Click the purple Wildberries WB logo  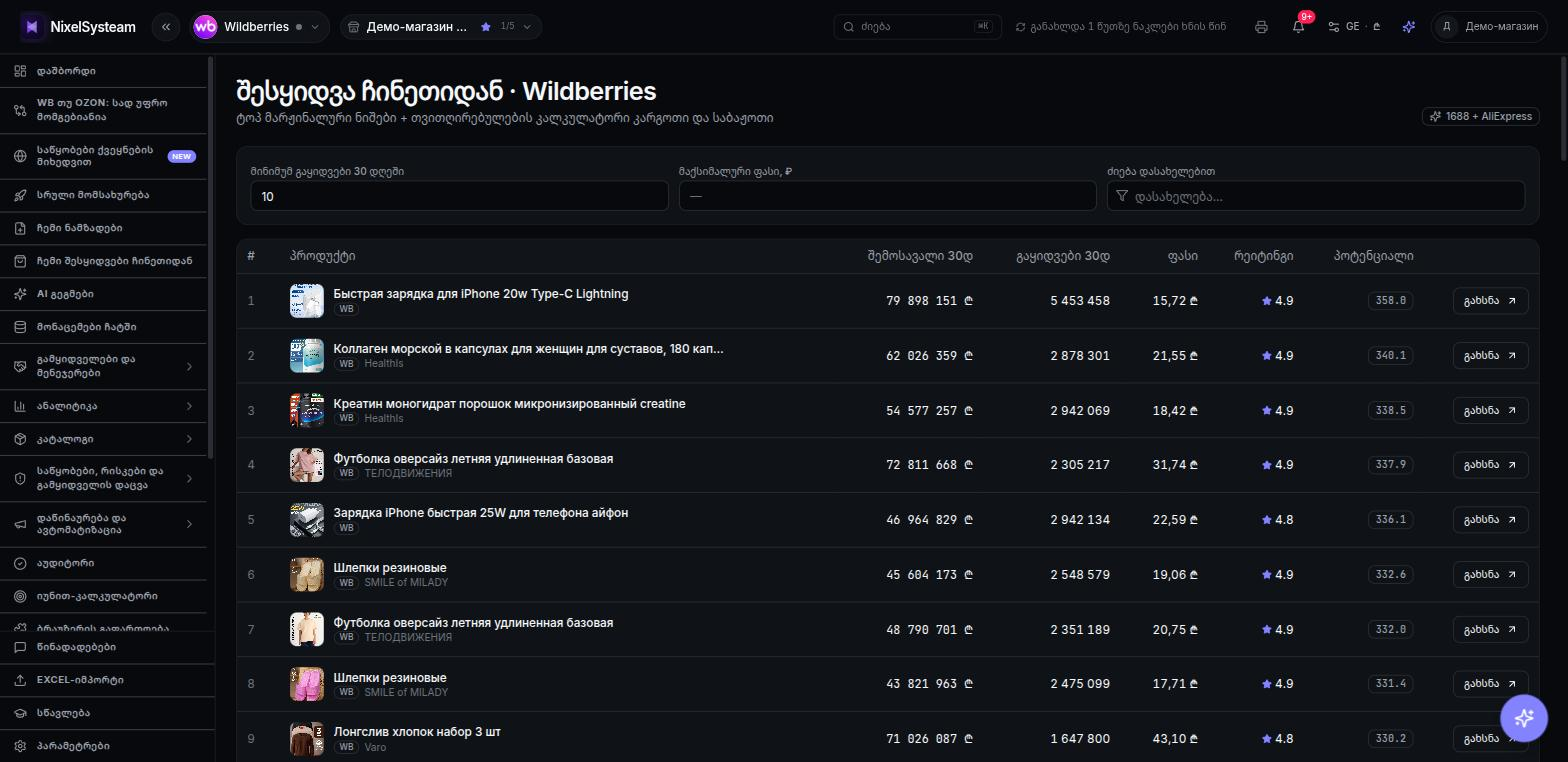[205, 27]
